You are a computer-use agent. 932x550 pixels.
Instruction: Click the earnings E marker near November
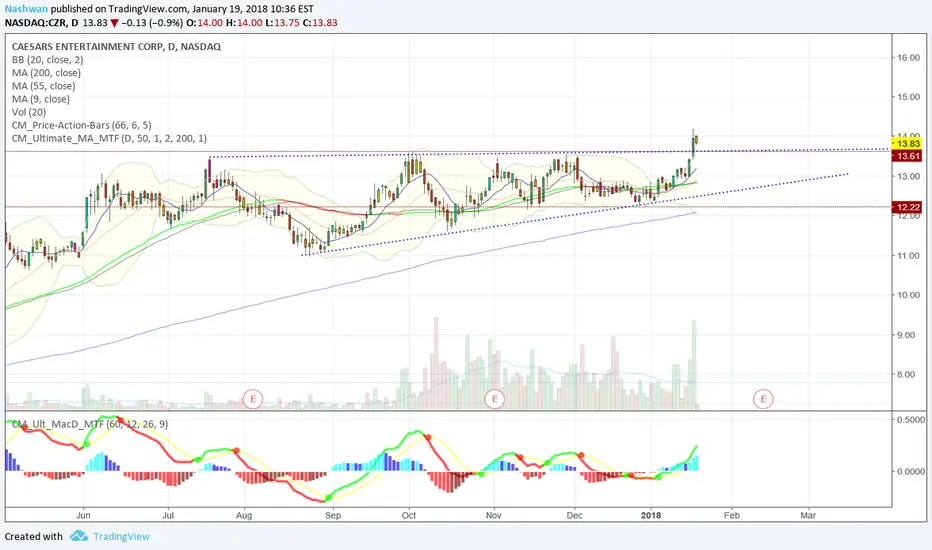(x=494, y=398)
